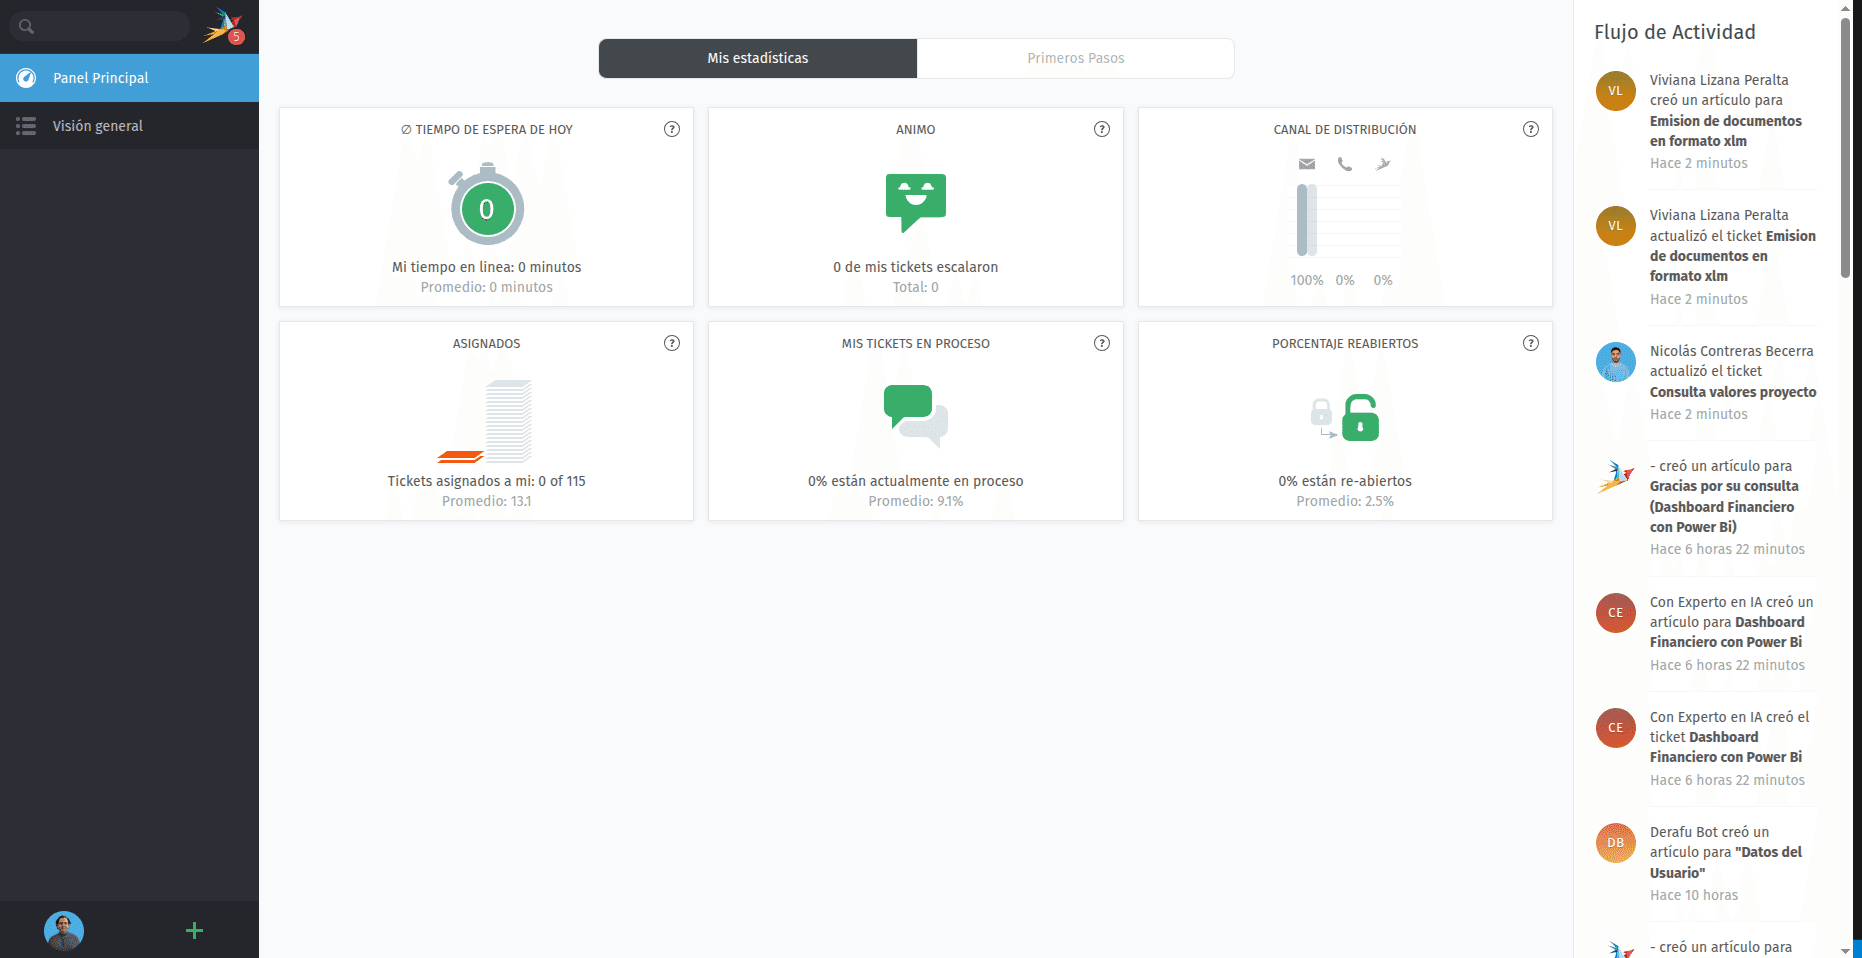Show help for Canal de Distribución
The image size is (1862, 958).
pyautogui.click(x=1530, y=129)
